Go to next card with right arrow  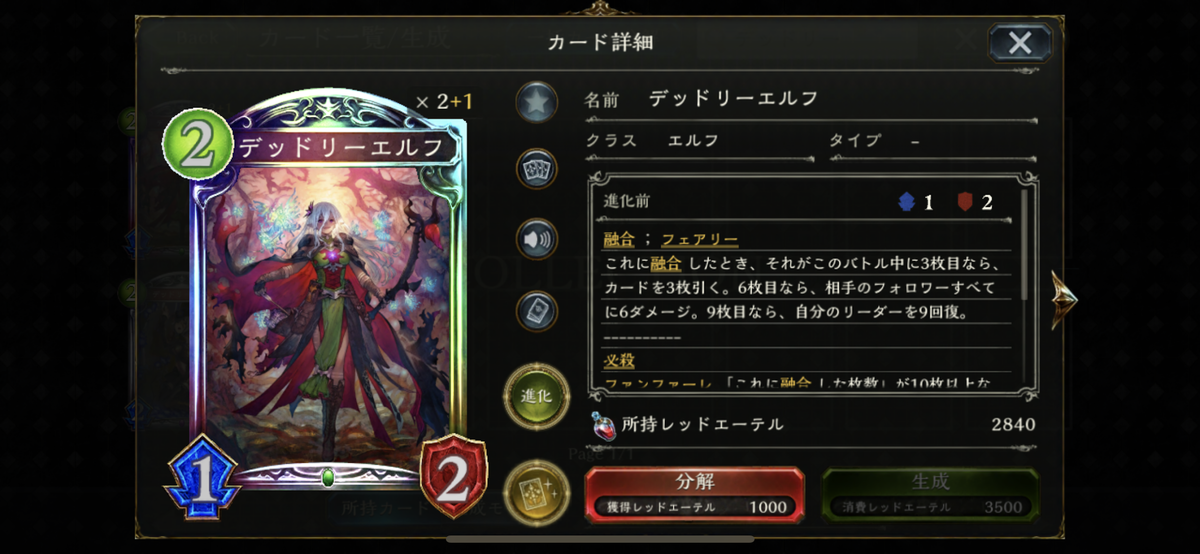(x=1063, y=301)
